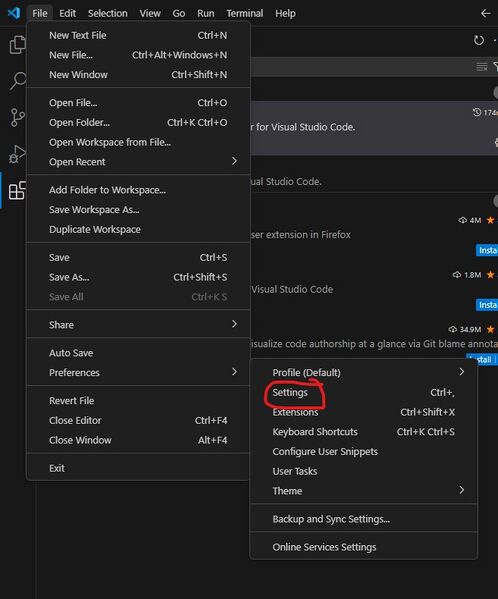Click the 'extension in Firefox' description text
This screenshot has width=498, height=599.
tap(300, 235)
